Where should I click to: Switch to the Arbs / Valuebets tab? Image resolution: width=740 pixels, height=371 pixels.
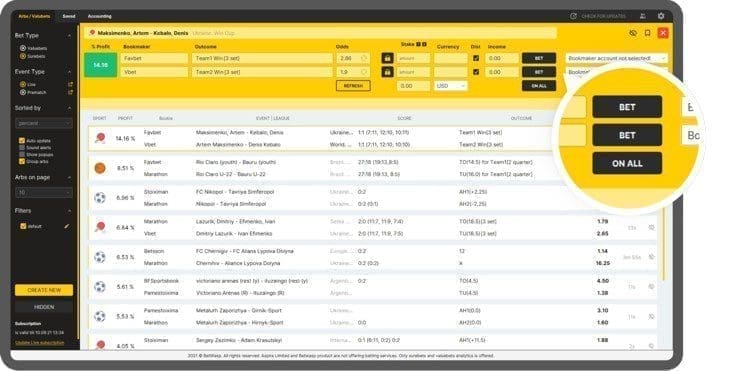point(34,16)
